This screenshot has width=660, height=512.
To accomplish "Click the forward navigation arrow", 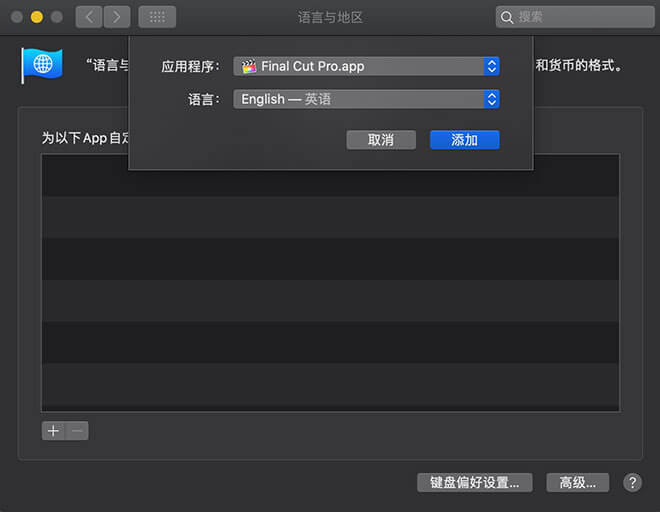I will click(117, 17).
